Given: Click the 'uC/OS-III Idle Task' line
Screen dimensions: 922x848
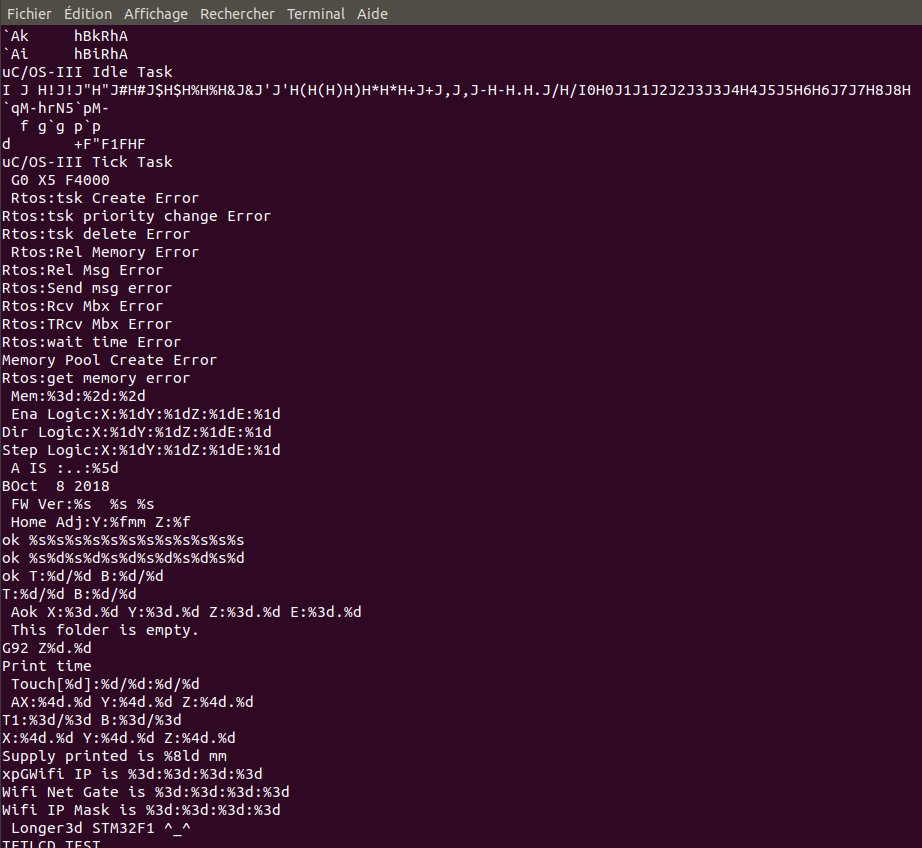Looking at the screenshot, I should [88, 72].
